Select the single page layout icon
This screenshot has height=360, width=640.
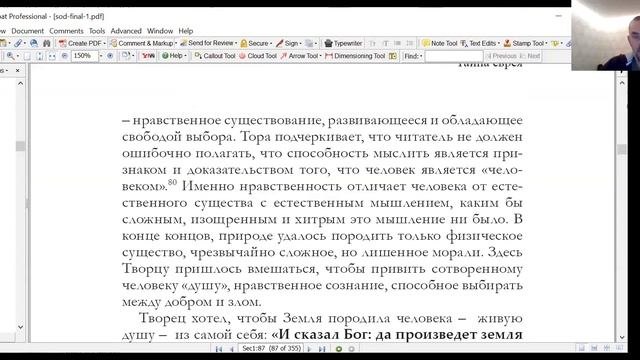(582, 348)
